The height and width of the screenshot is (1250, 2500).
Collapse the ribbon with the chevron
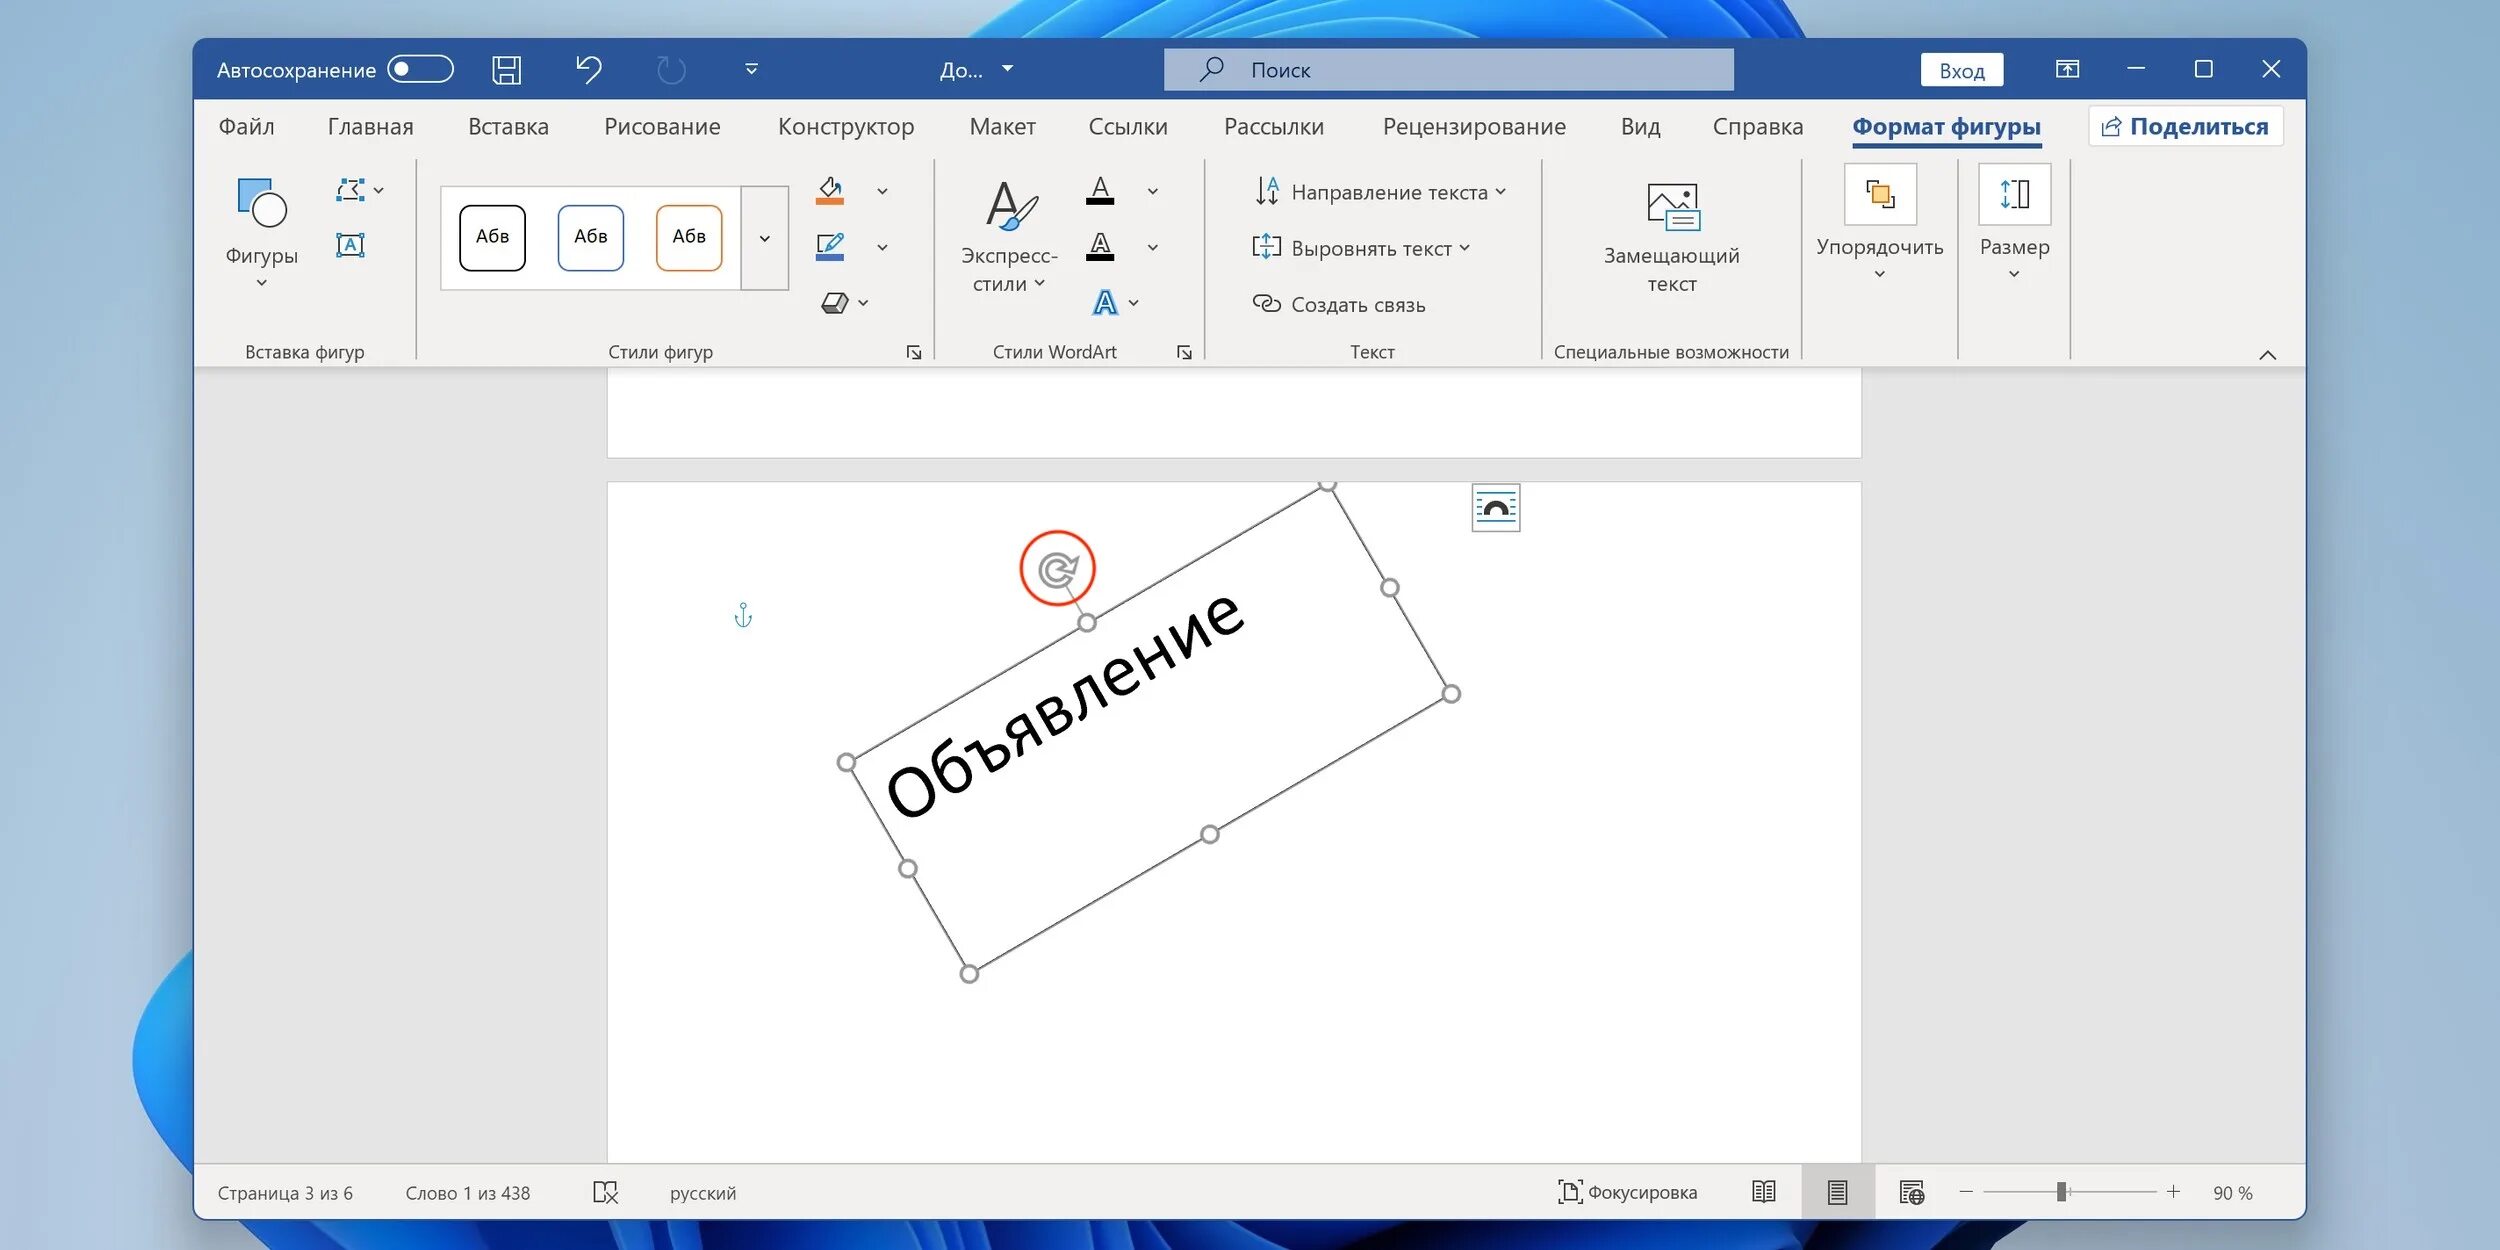point(2267,355)
